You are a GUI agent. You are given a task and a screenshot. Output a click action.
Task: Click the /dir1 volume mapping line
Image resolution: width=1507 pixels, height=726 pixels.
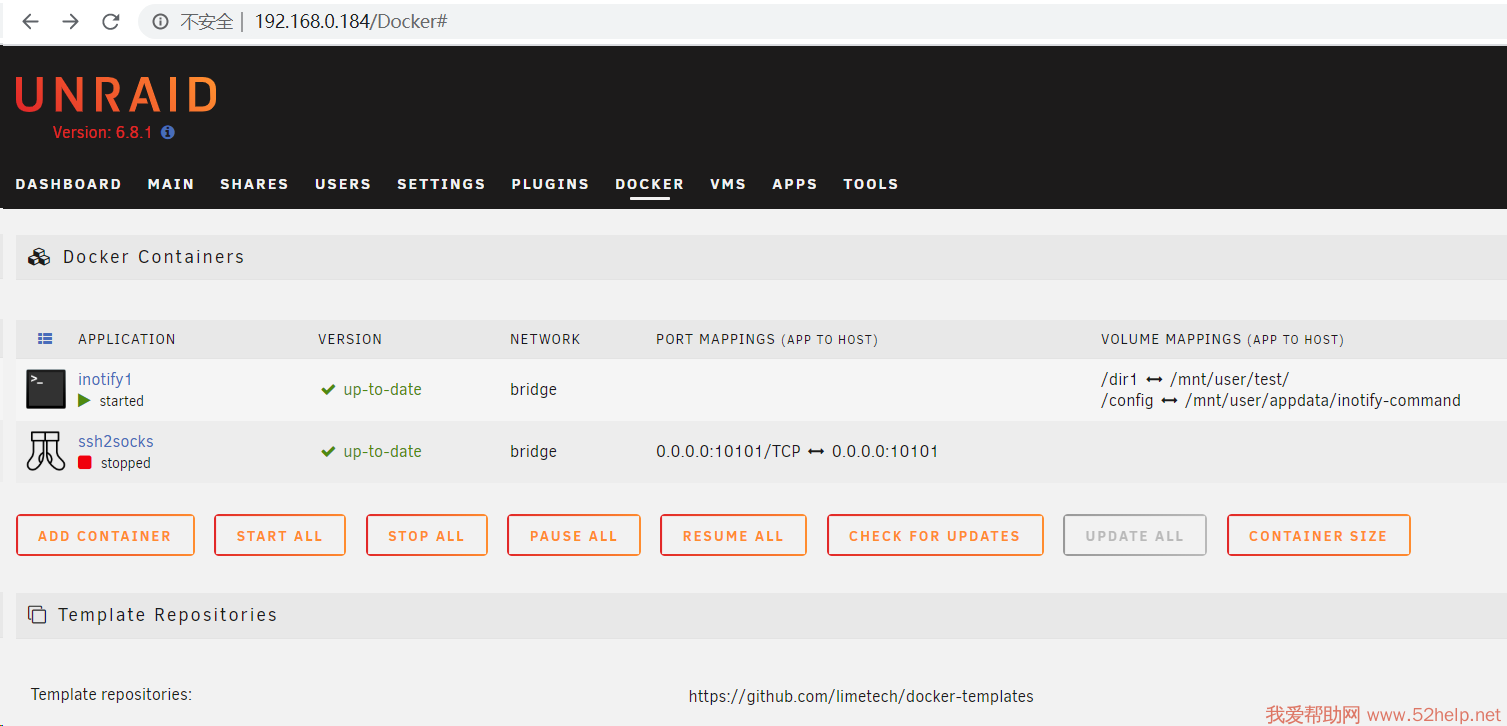(1195, 379)
